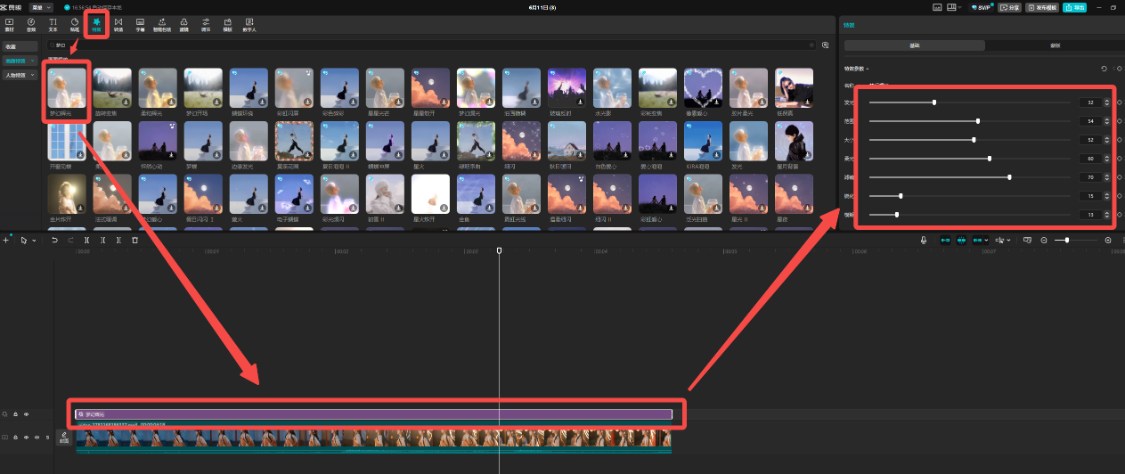Screen dimensions: 1125x474
Task: Toggle keyframe for the 13 slider
Action: tap(1119, 214)
